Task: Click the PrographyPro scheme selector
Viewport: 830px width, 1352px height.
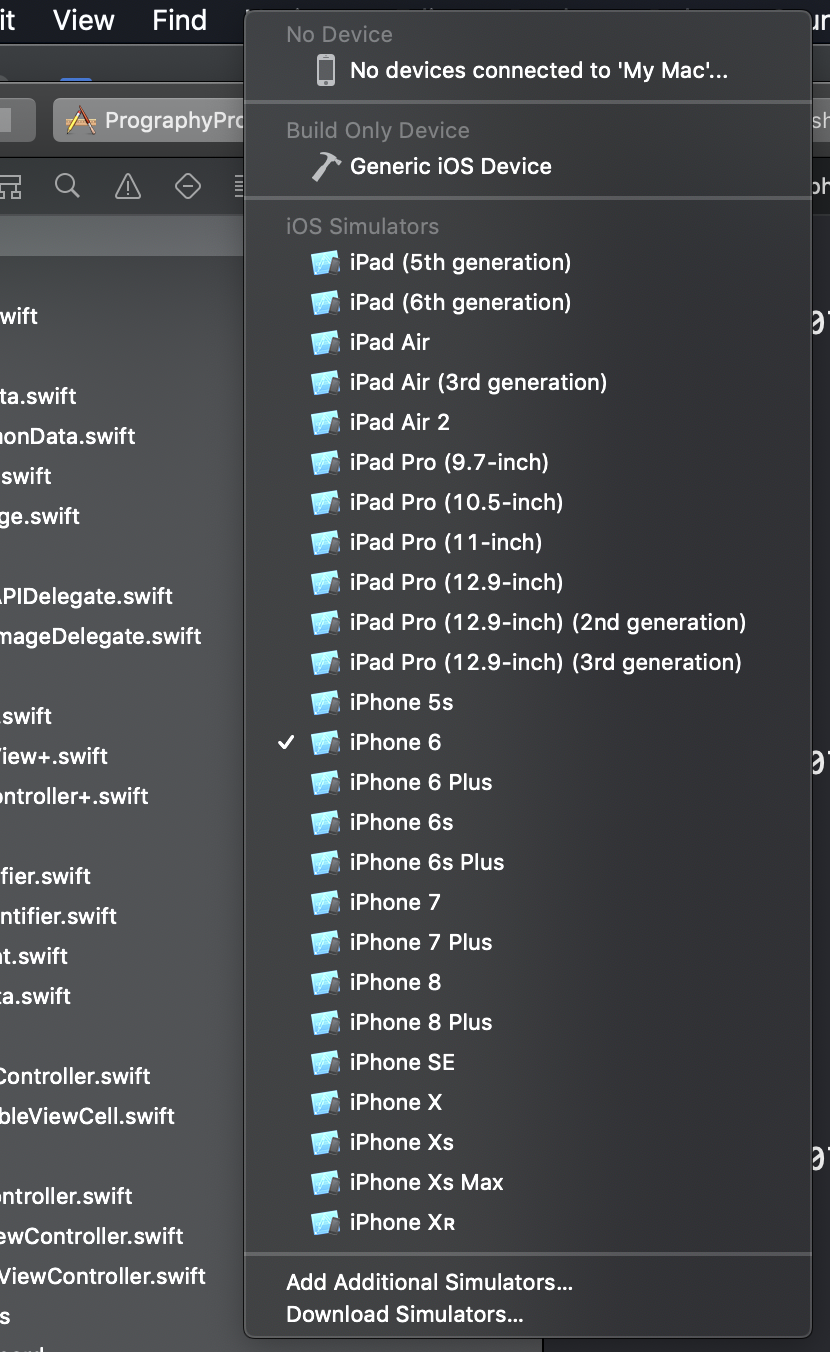Action: tap(149, 121)
